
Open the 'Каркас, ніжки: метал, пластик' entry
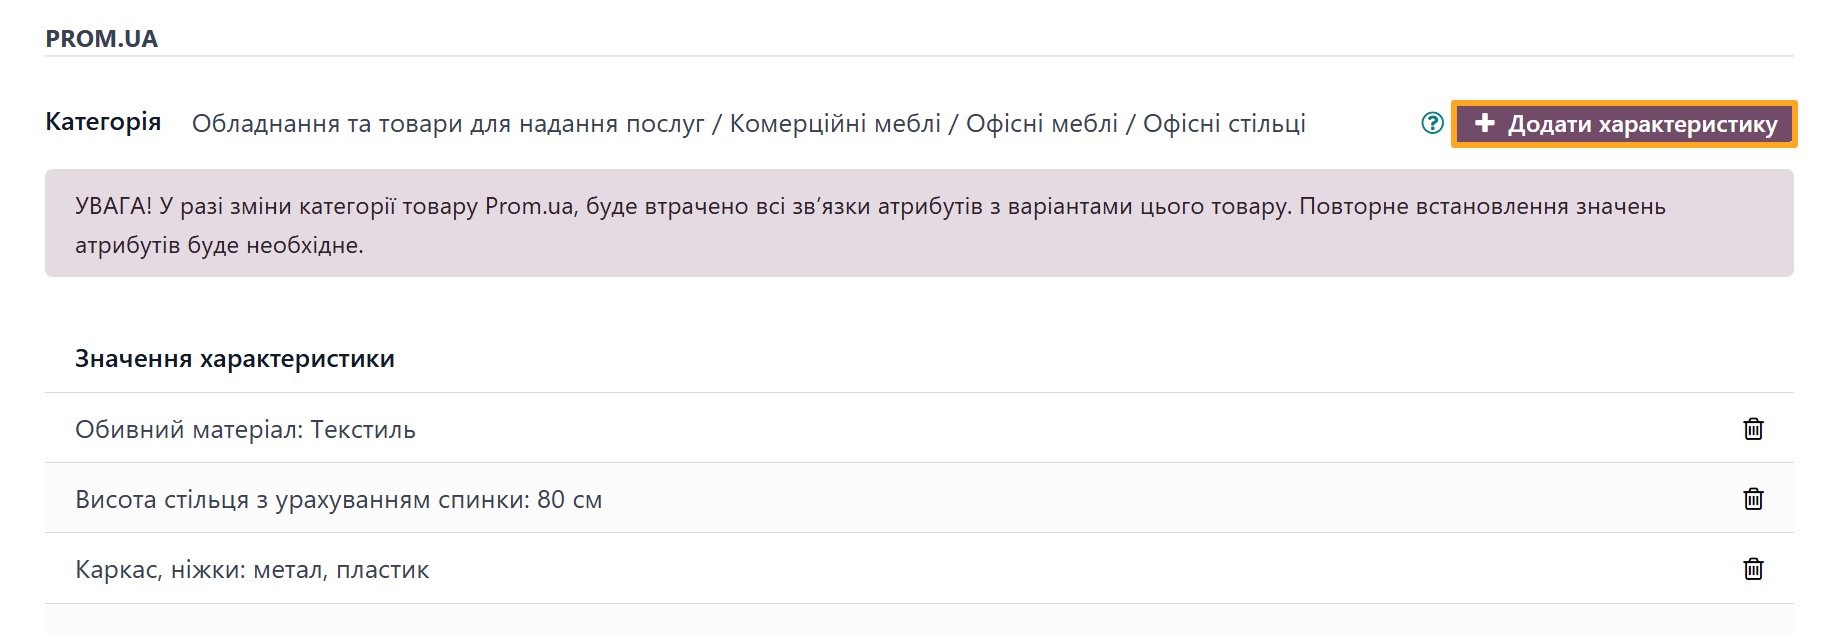(x=252, y=570)
